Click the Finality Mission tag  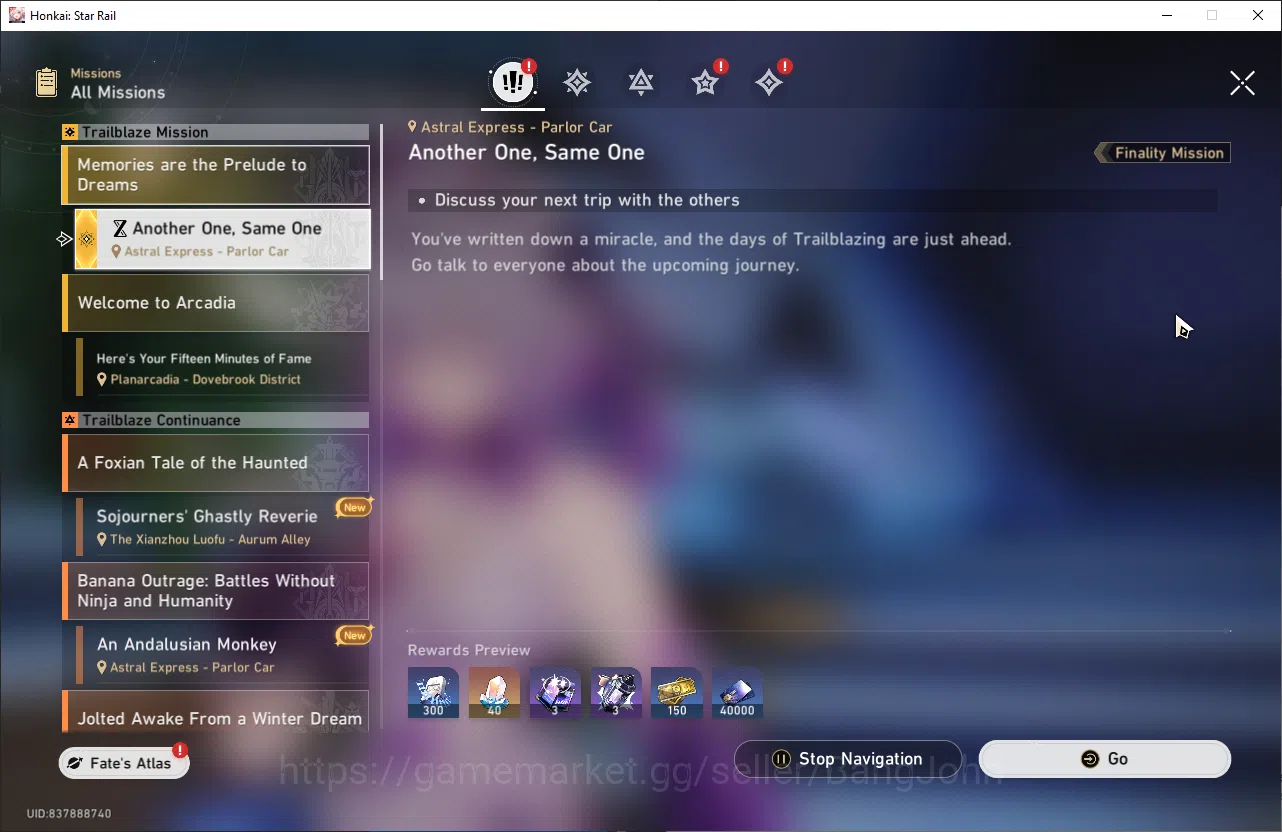click(x=1162, y=153)
